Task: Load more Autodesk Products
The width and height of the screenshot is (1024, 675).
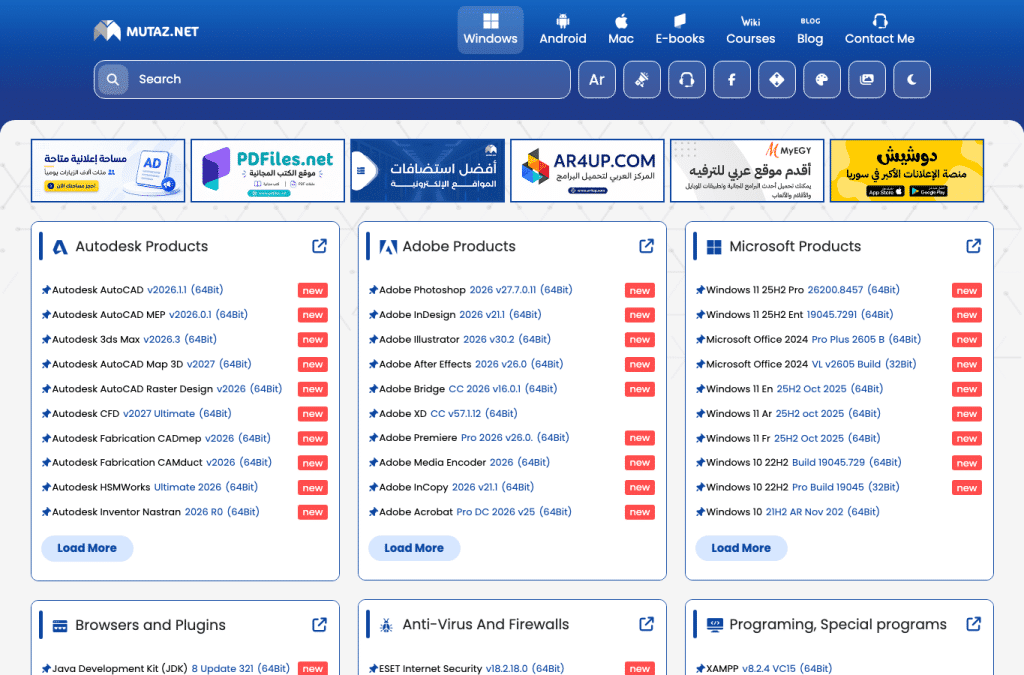Action: point(87,548)
